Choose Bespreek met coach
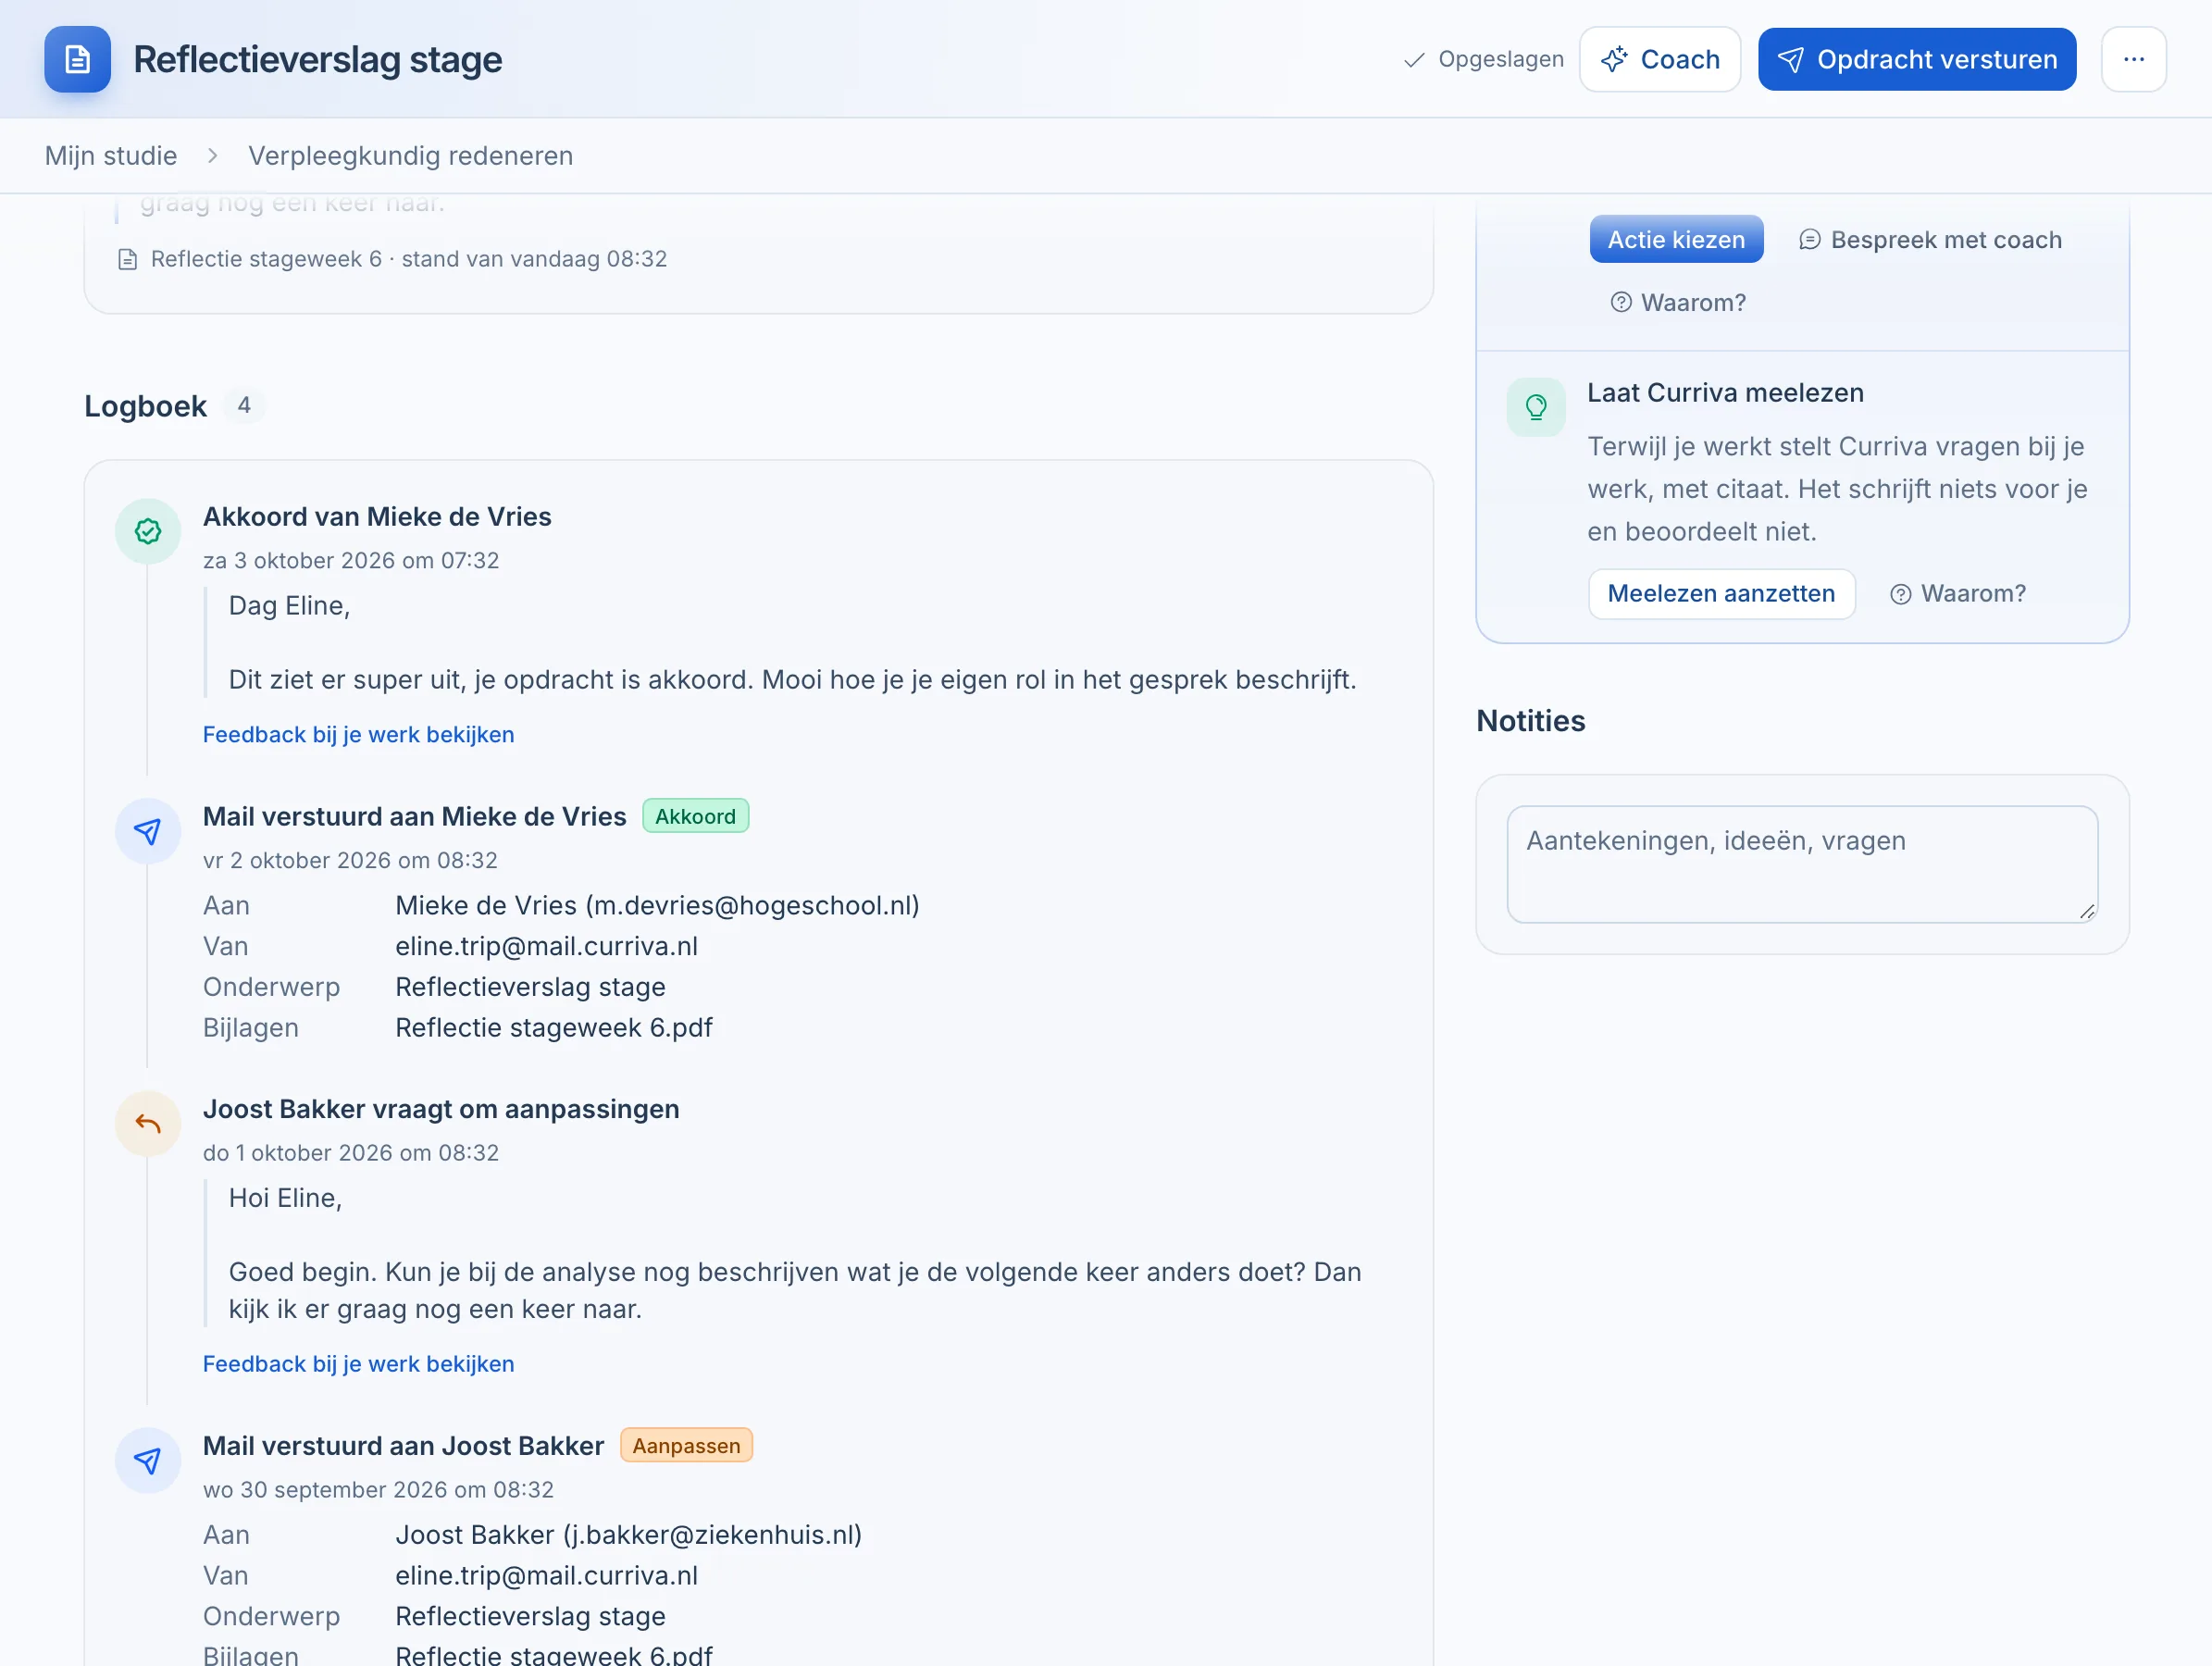 point(1930,240)
